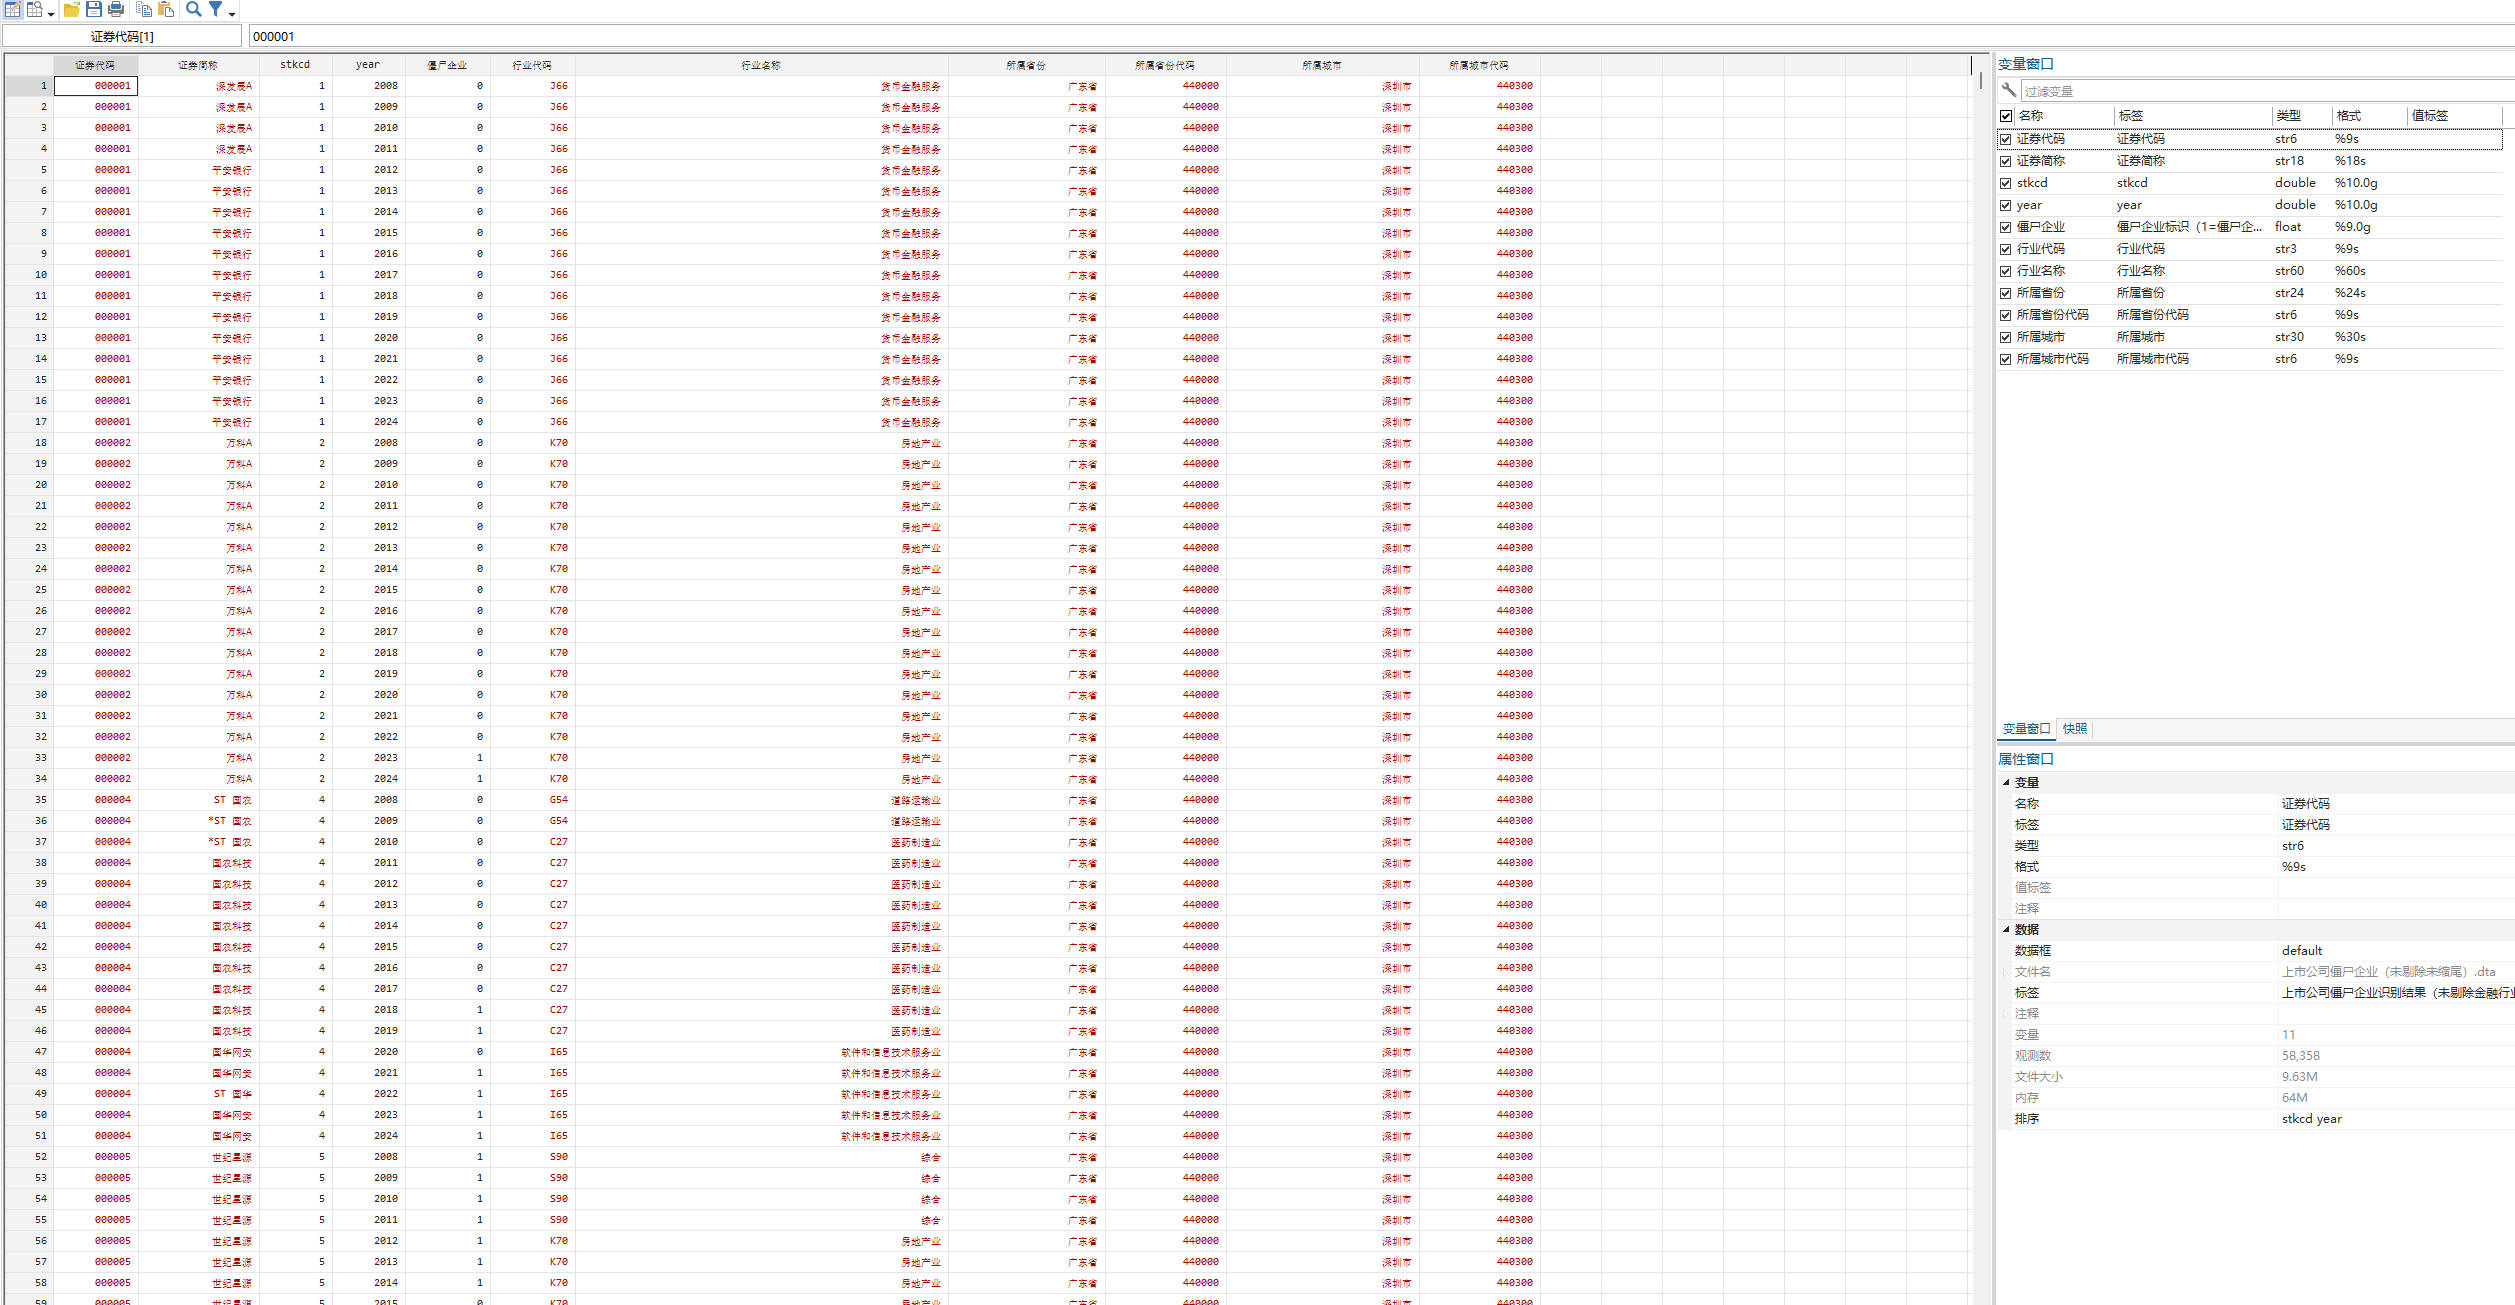2515x1305 pixels.
Task: Select the 变量窗口 tab
Action: 2025,729
